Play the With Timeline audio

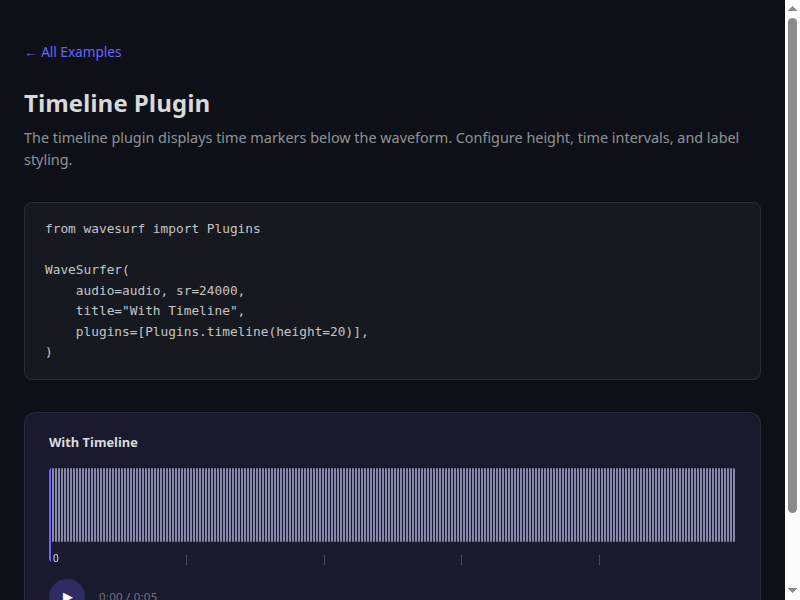coord(67,591)
